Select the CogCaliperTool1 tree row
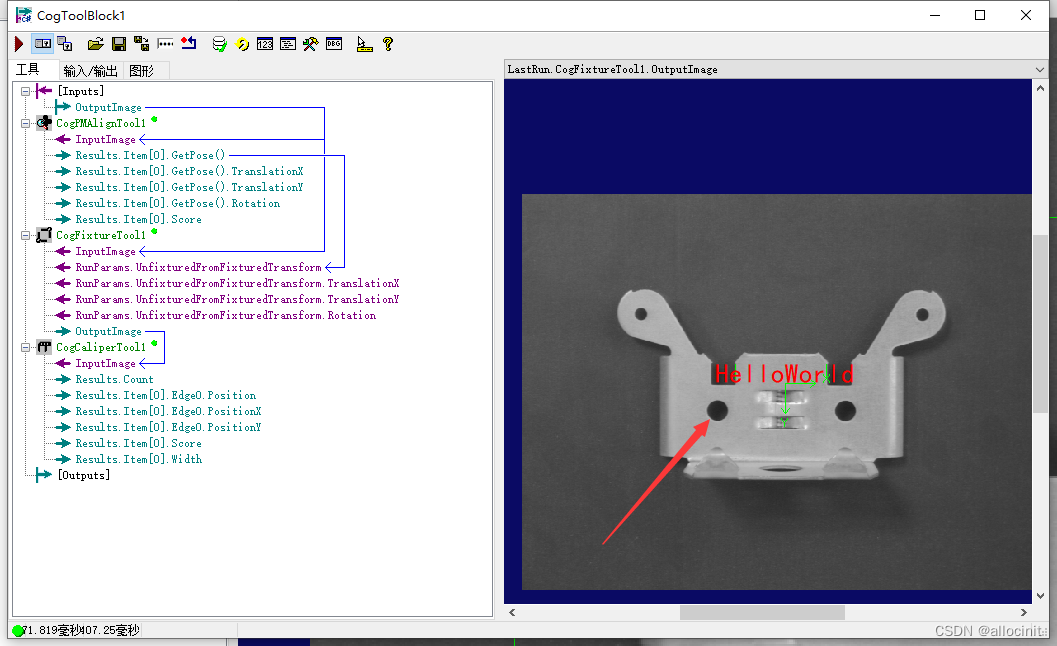The height and width of the screenshot is (646, 1057). (x=101, y=347)
